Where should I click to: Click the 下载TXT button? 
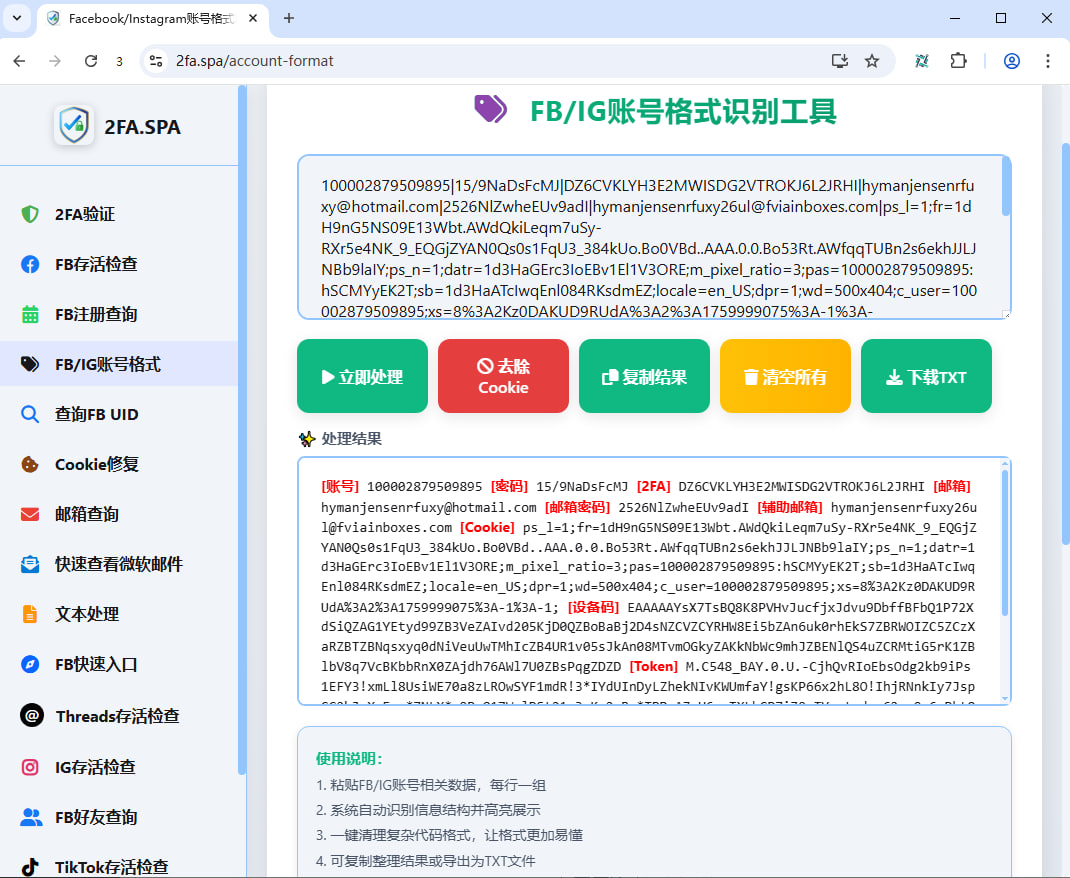click(926, 376)
